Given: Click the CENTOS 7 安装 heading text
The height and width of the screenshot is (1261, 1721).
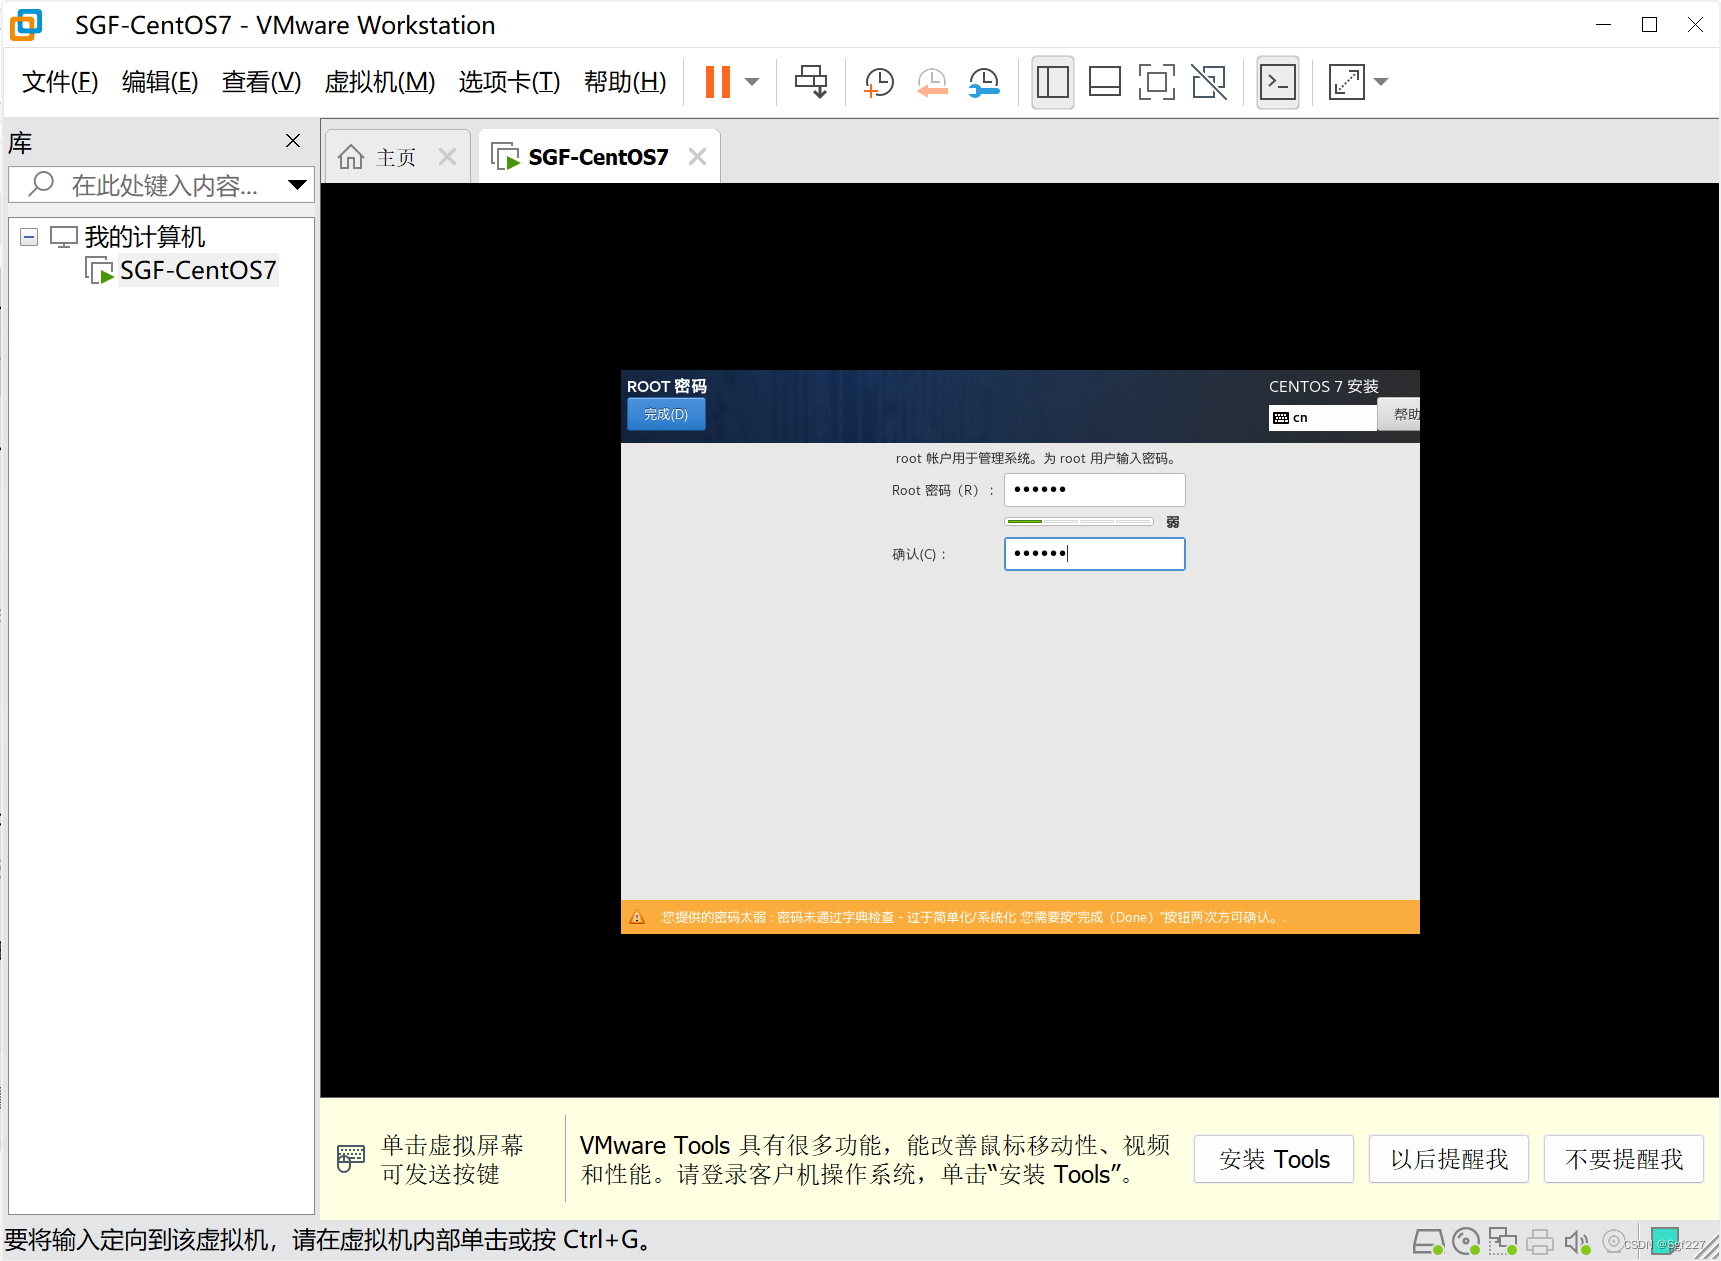Looking at the screenshot, I should coord(1323,386).
